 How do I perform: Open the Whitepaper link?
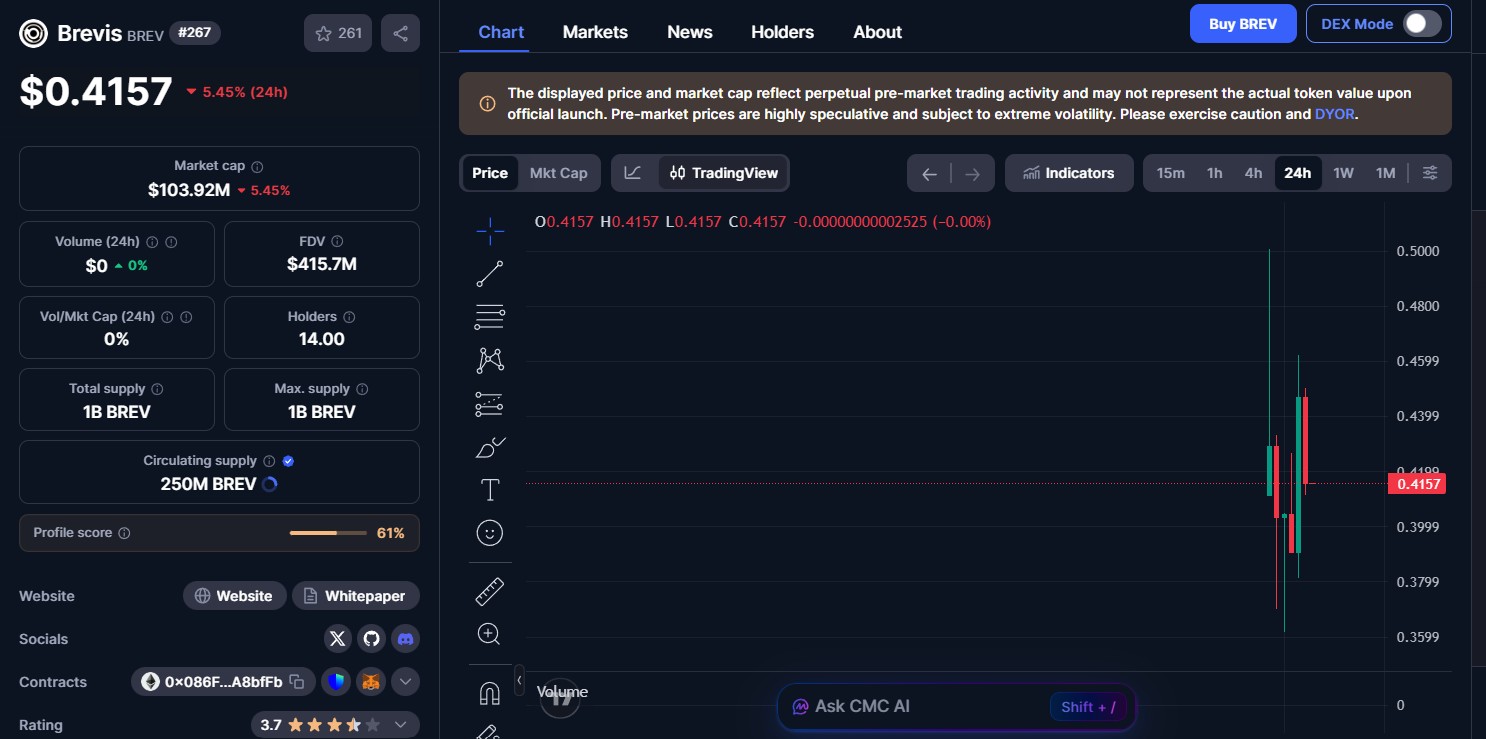point(356,595)
